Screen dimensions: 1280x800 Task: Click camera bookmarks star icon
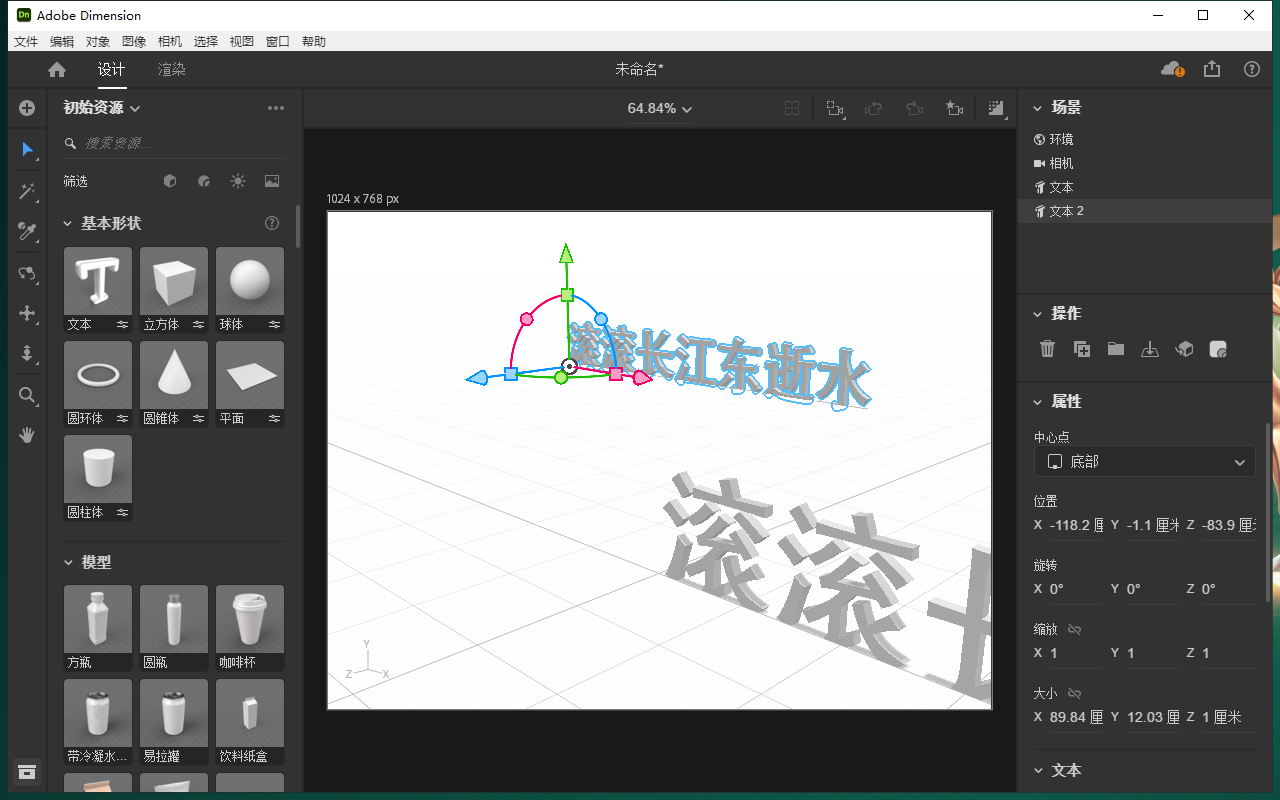click(954, 108)
